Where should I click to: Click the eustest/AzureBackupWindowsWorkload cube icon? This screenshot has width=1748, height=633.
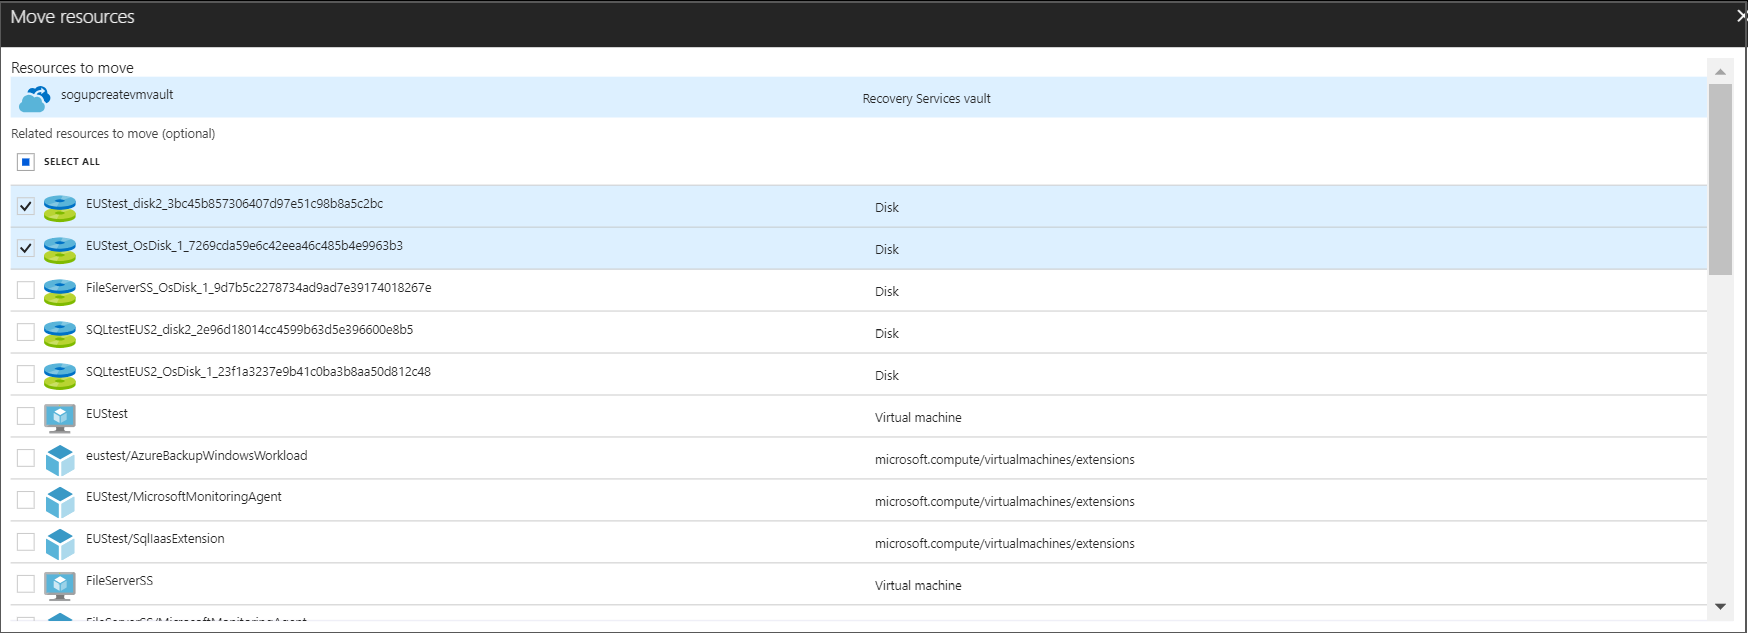60,460
